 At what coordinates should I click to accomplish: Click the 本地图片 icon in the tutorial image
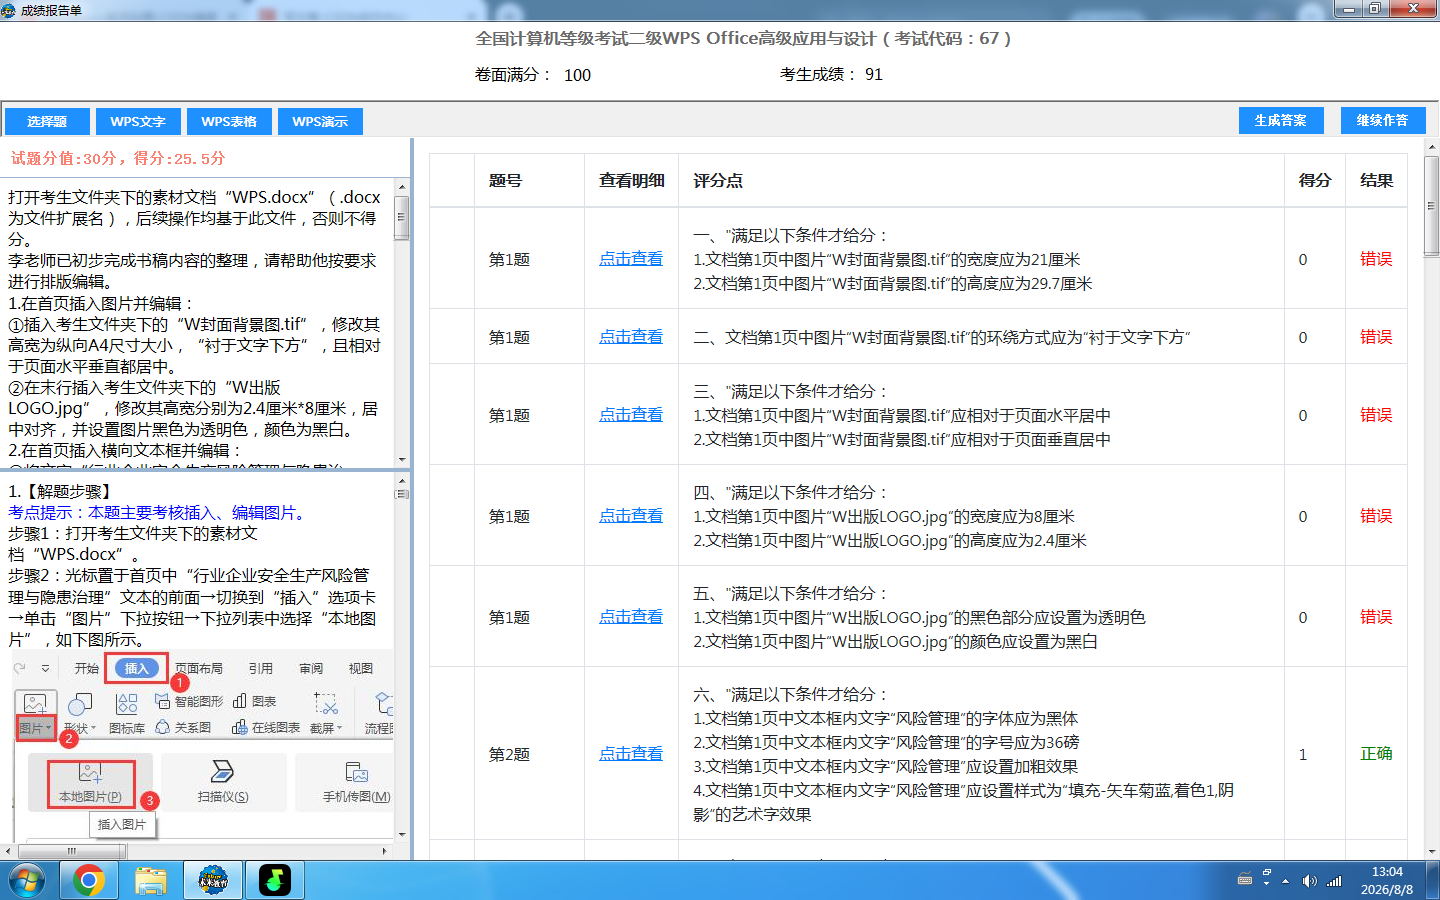(90, 772)
